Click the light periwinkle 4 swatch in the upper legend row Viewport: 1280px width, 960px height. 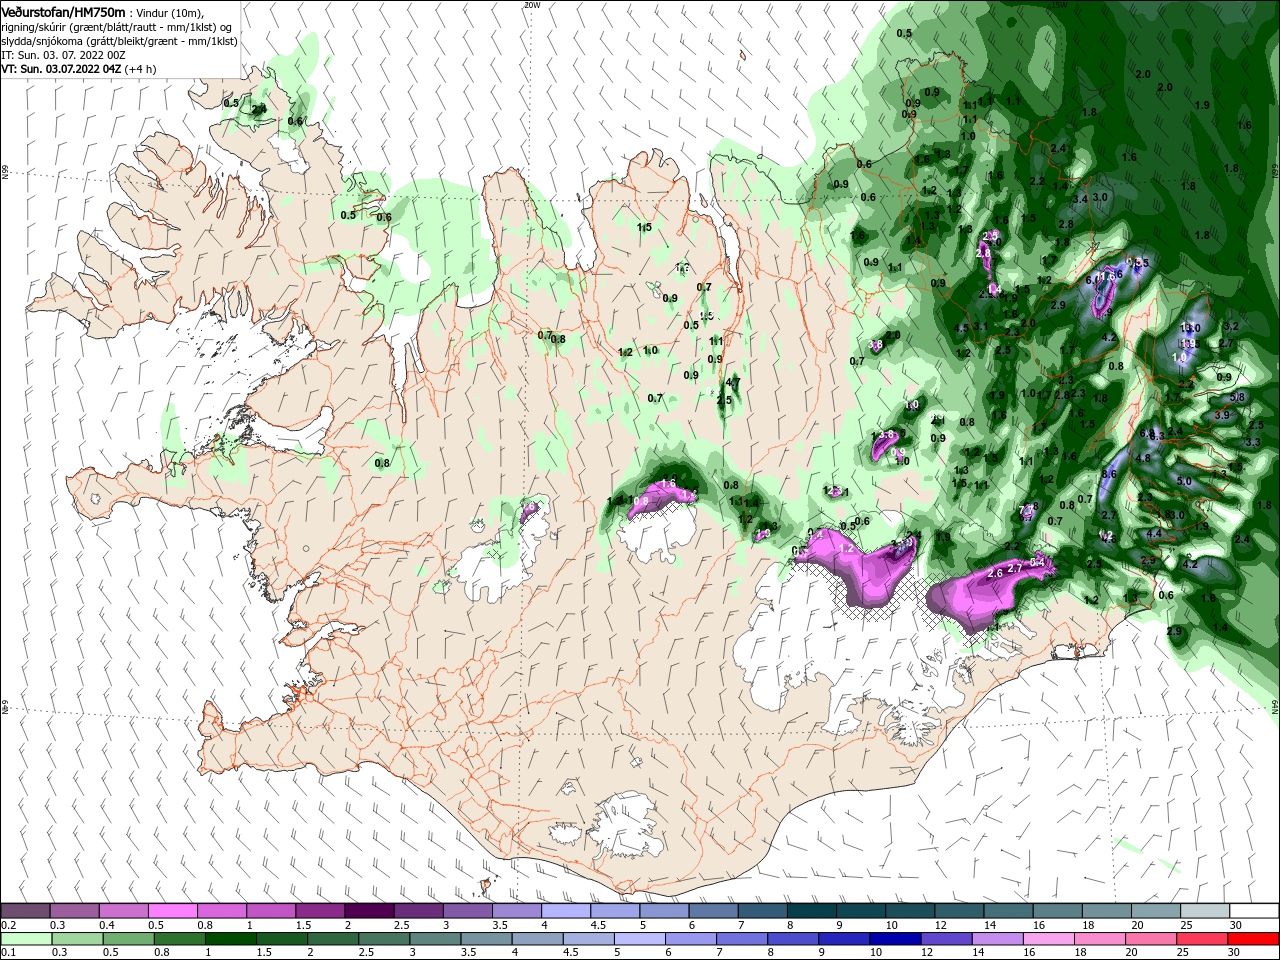(x=565, y=910)
